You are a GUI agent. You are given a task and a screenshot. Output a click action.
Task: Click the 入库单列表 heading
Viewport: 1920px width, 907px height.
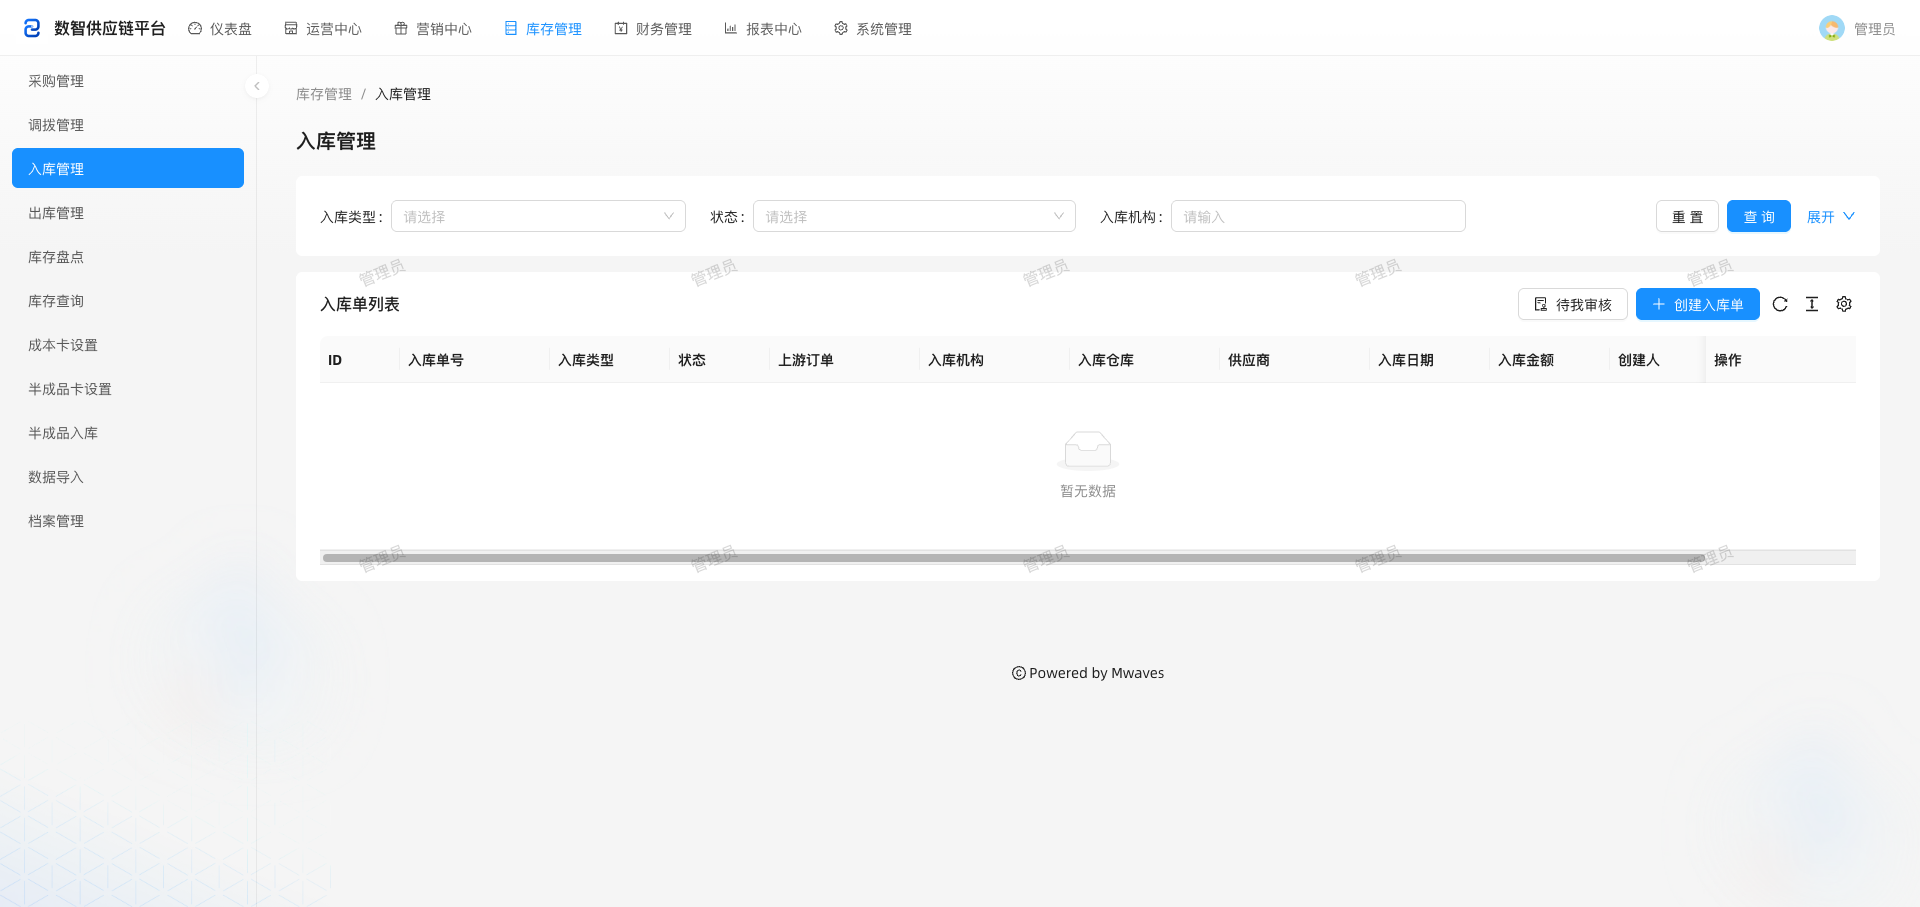(x=360, y=304)
